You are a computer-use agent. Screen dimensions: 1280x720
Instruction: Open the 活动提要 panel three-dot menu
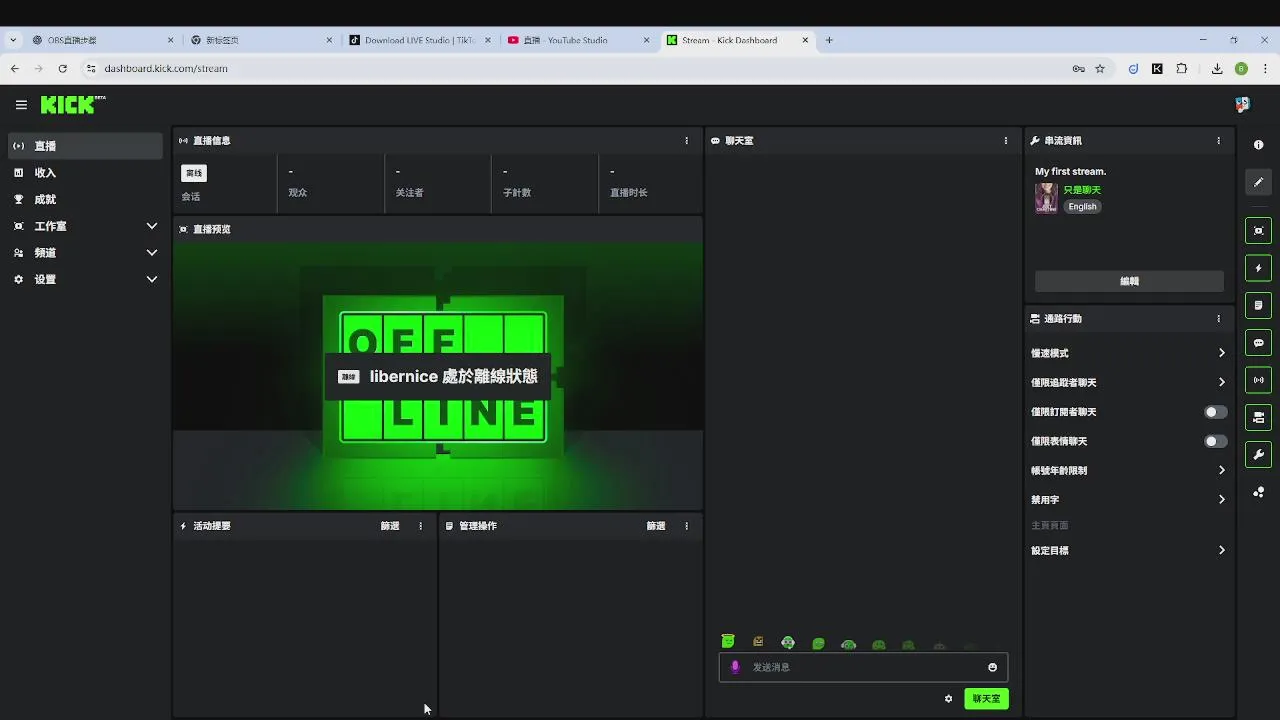click(420, 526)
